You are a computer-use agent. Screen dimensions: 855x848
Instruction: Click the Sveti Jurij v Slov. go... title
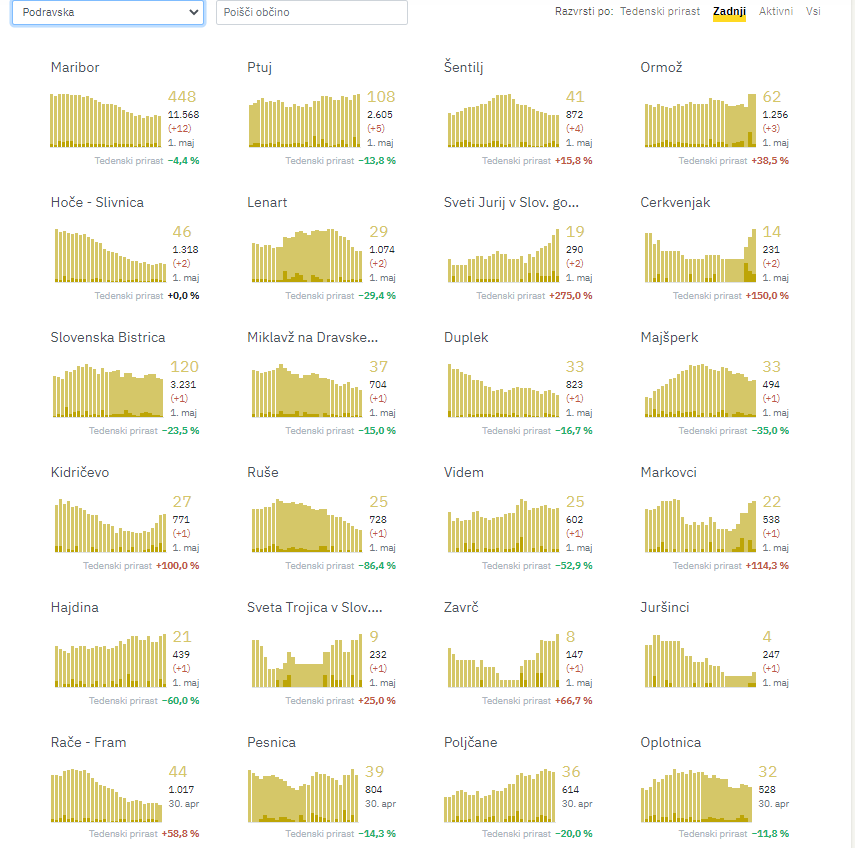[511, 202]
